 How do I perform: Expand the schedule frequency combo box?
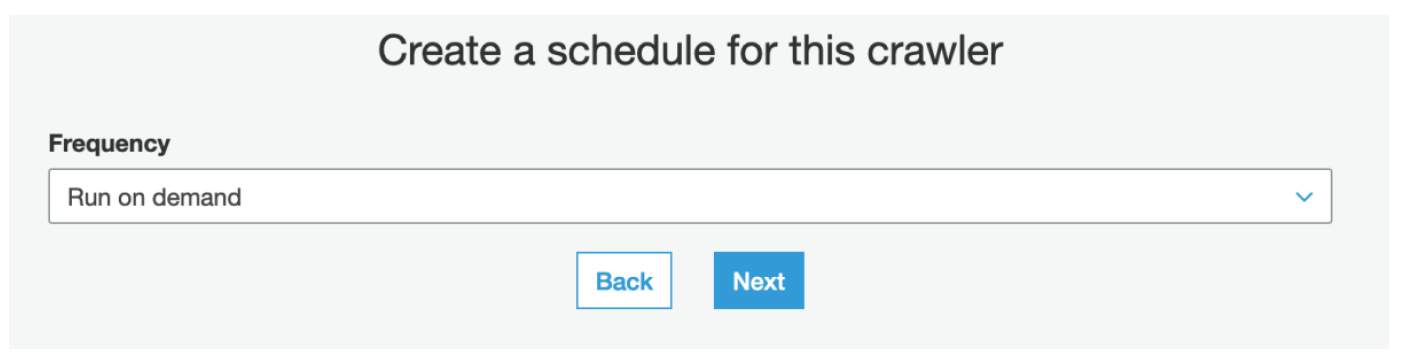click(x=690, y=196)
